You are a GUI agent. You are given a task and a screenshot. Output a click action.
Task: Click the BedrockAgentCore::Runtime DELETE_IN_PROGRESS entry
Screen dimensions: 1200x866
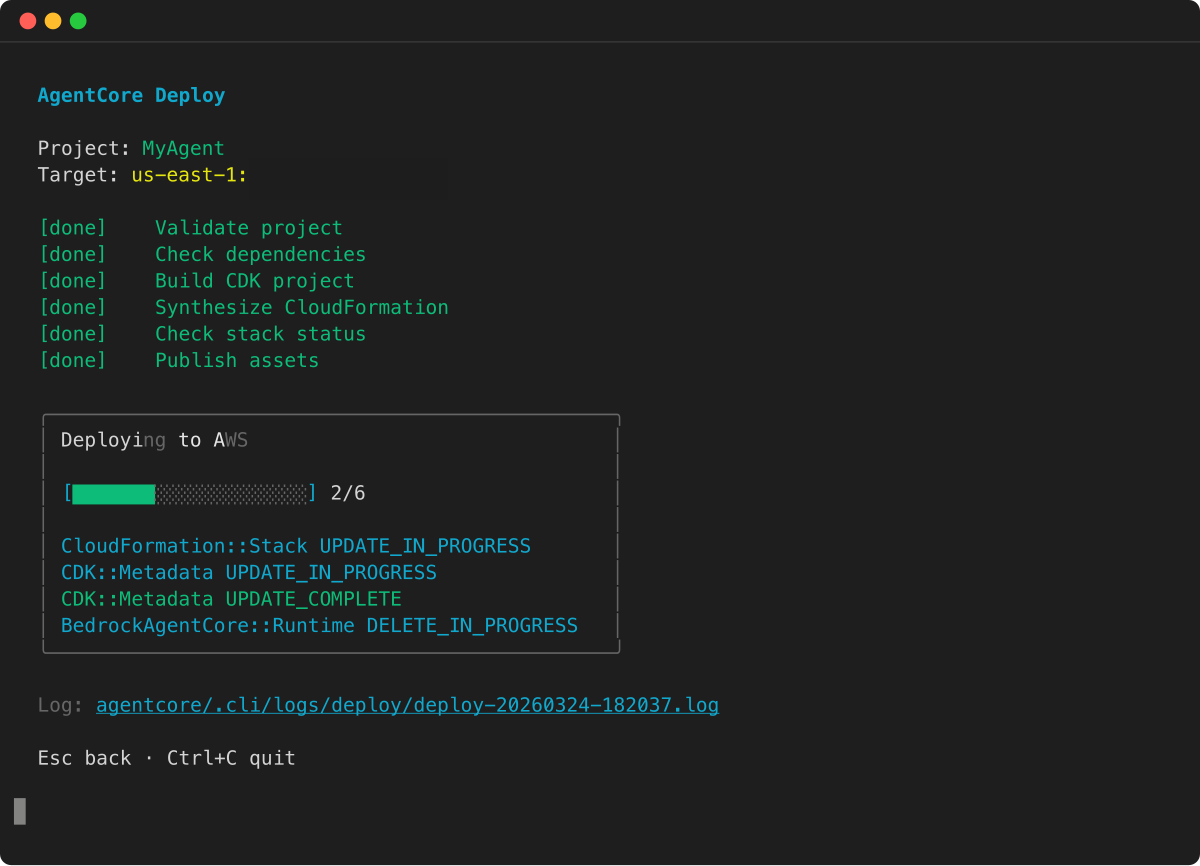pos(319,625)
